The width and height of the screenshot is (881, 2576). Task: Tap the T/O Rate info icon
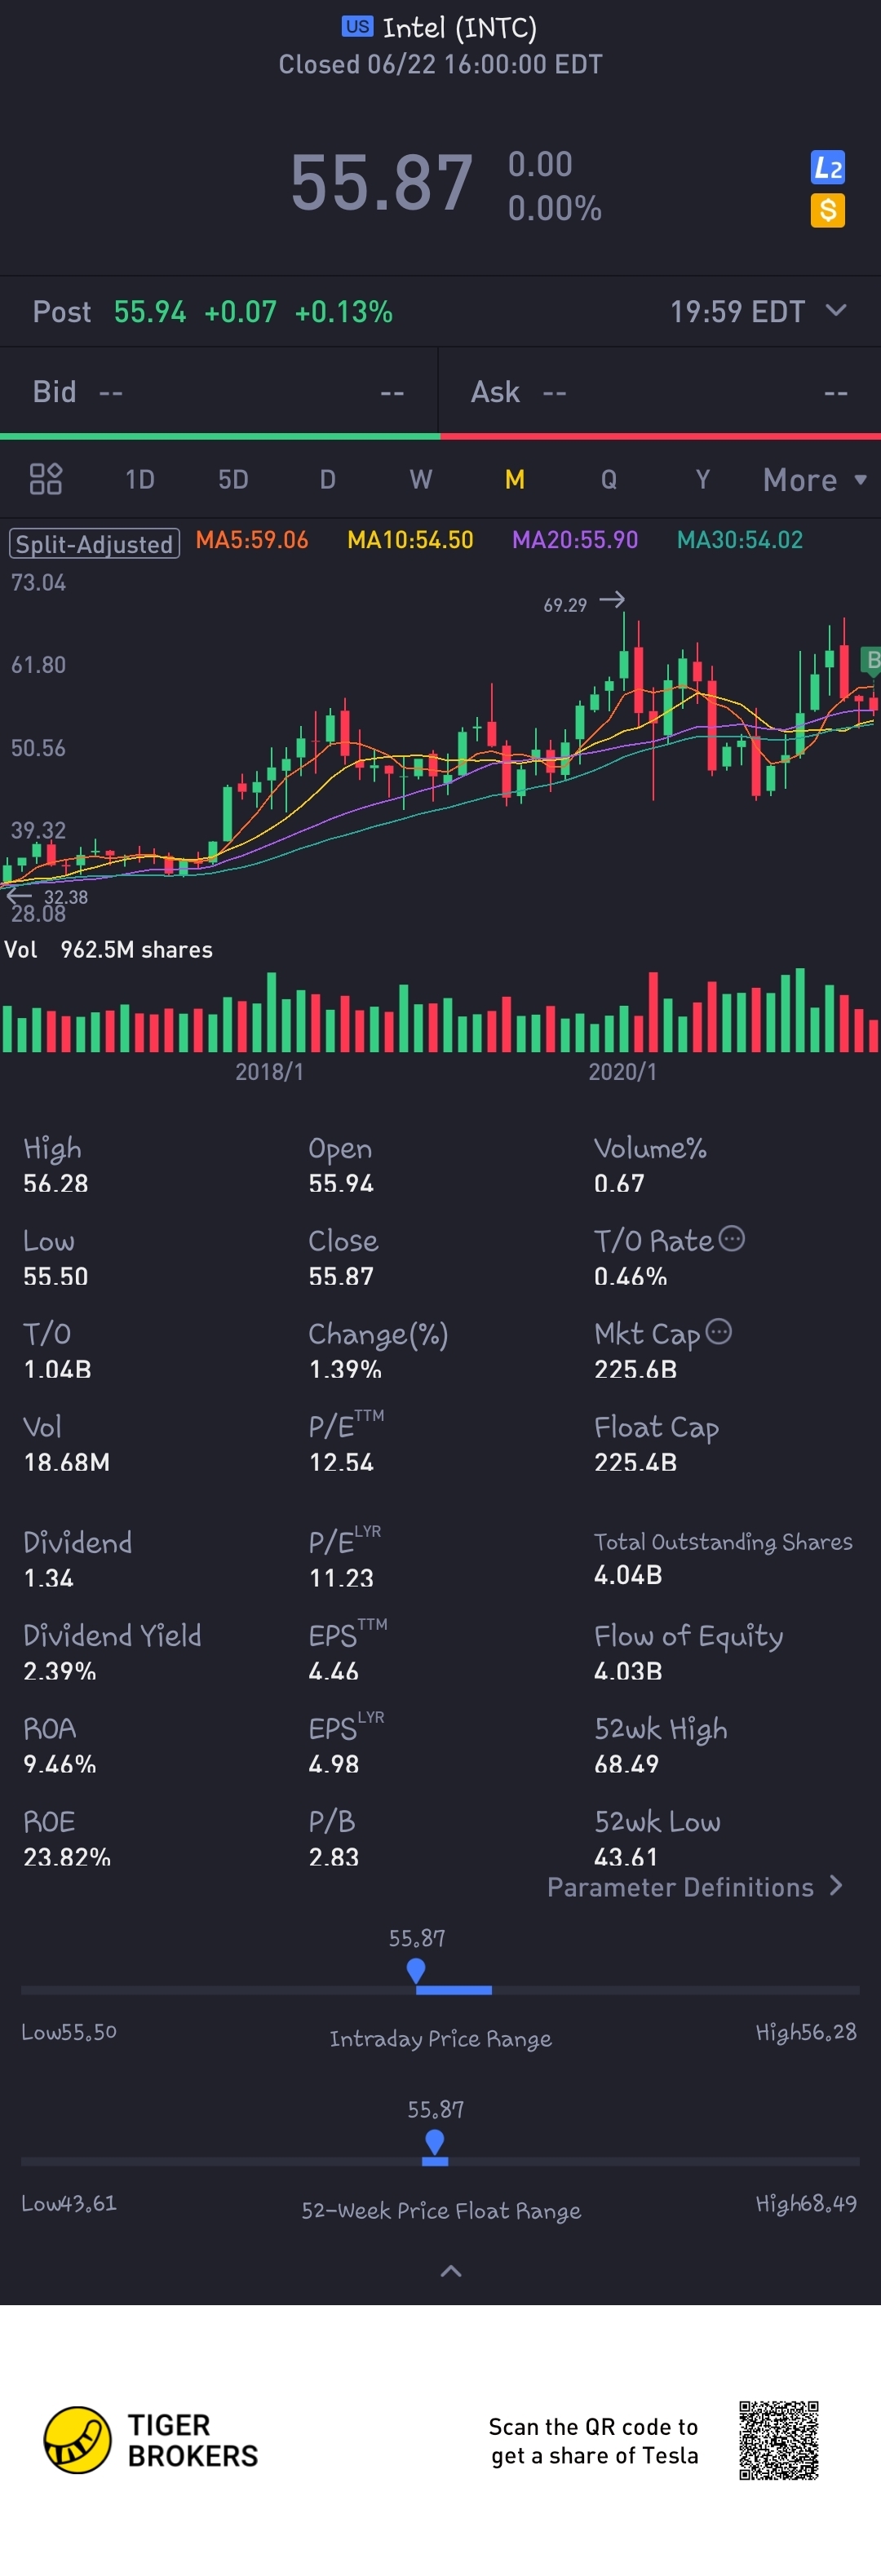pyautogui.click(x=732, y=1239)
